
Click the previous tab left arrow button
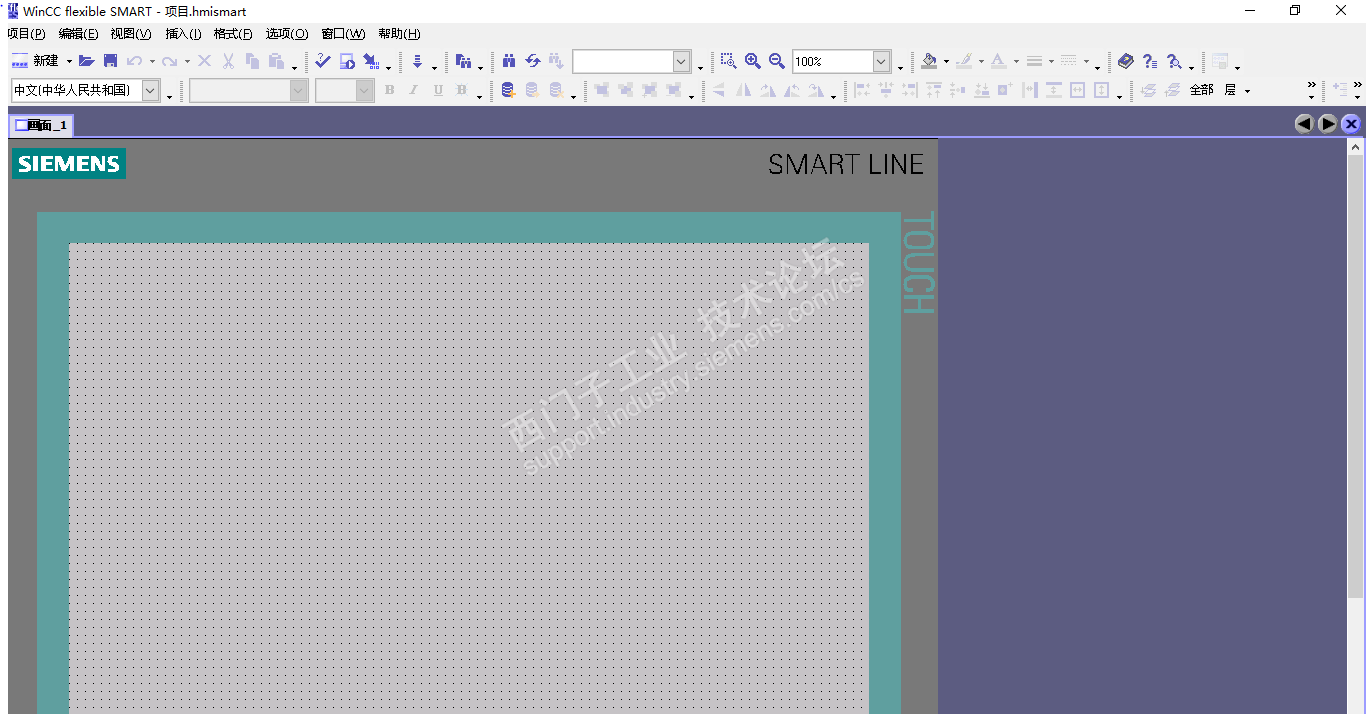tap(1304, 124)
